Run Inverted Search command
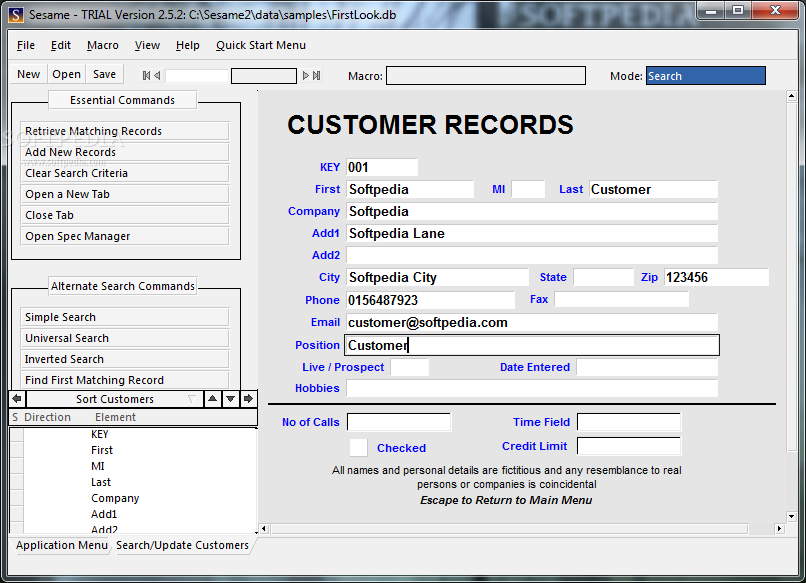806x583 pixels. 125,359
